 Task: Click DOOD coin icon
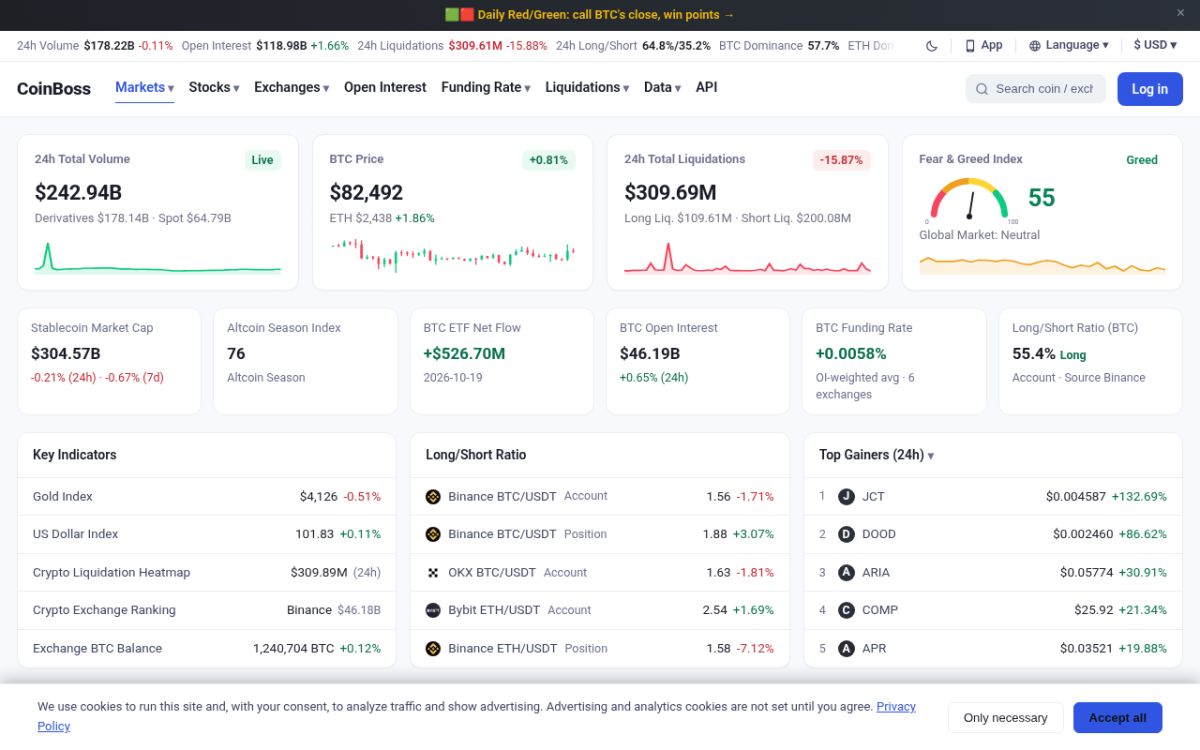[x=846, y=534]
